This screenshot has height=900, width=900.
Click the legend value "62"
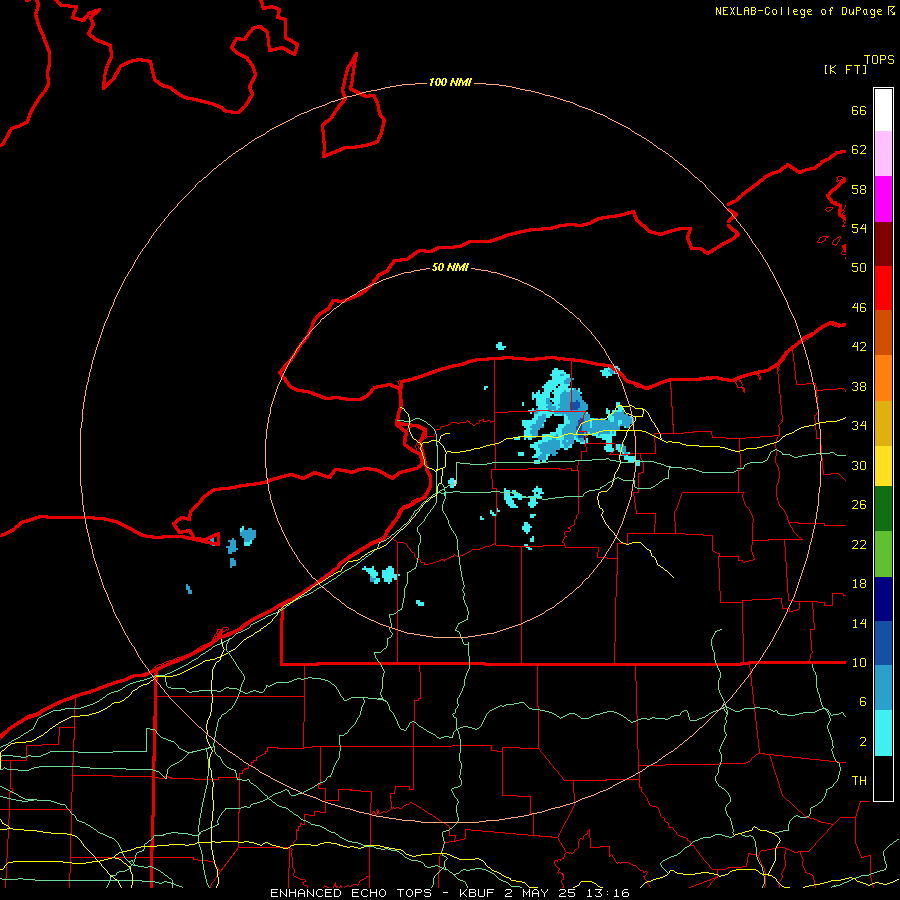[x=859, y=150]
